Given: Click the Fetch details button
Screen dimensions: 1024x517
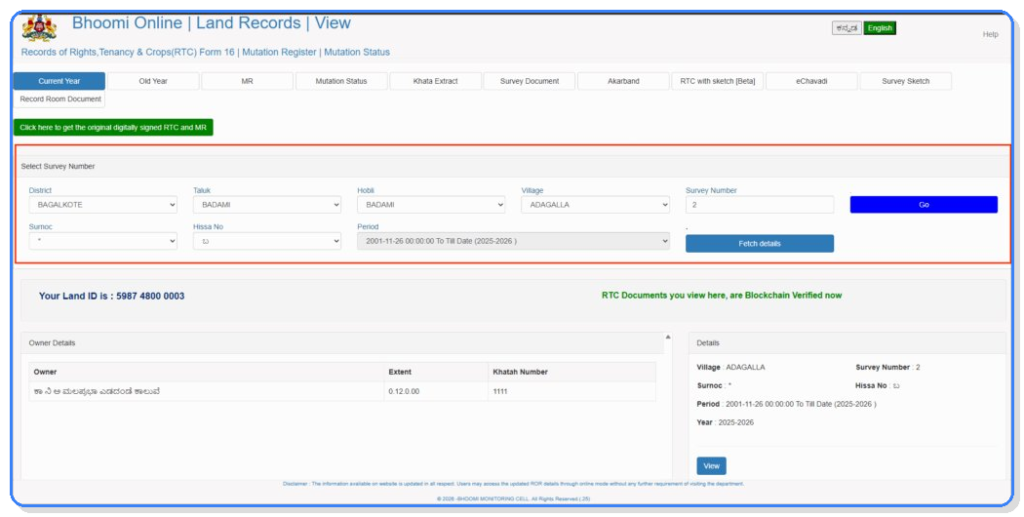Looking at the screenshot, I should pyautogui.click(x=760, y=243).
